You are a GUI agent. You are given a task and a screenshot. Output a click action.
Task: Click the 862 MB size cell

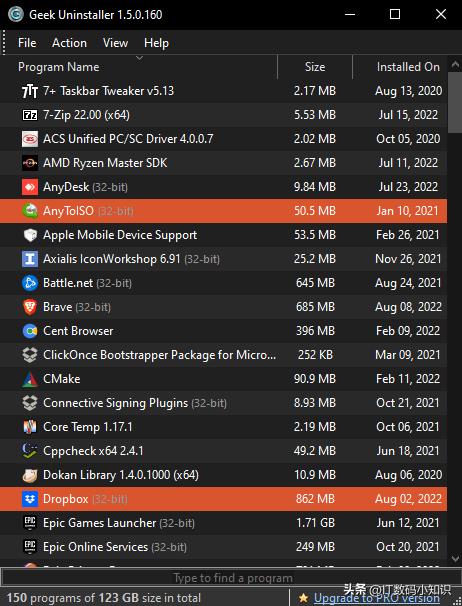(315, 499)
